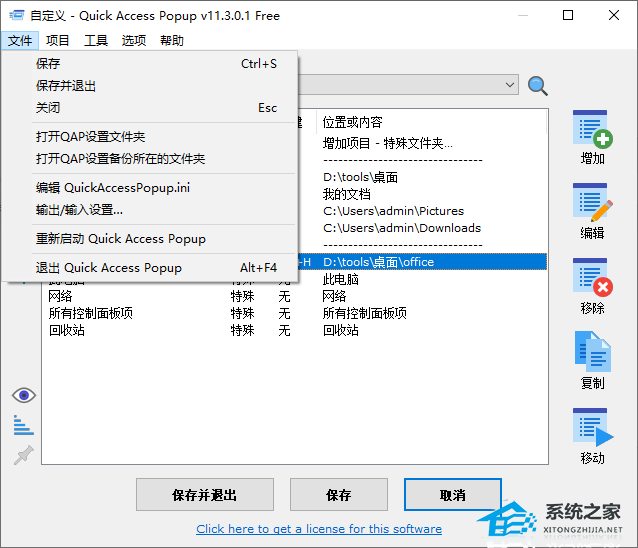Expand the menu selection dropdown arrow
Viewport: 638px width, 548px height.
[509, 86]
